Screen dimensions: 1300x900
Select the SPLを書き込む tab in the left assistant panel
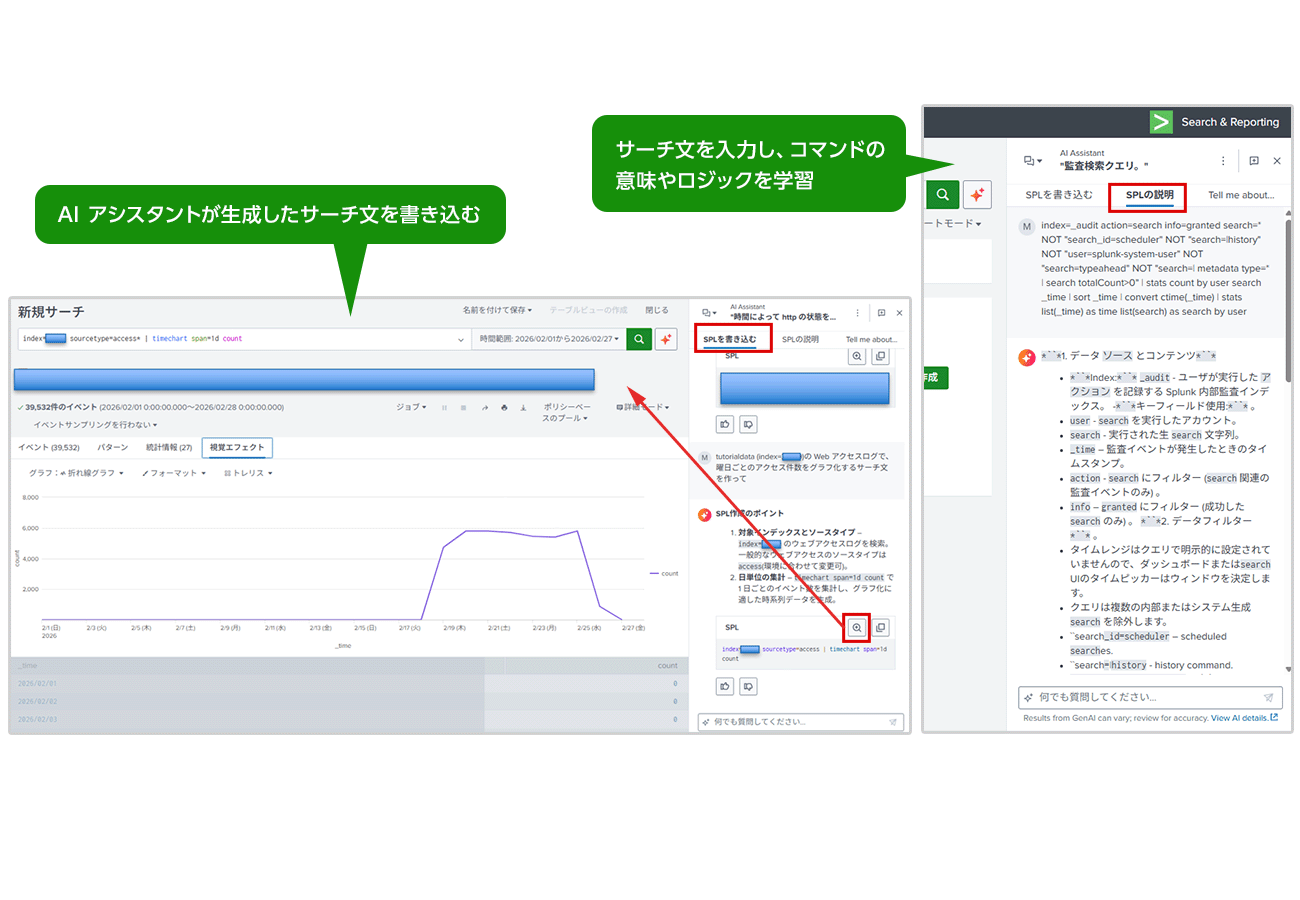(730, 339)
